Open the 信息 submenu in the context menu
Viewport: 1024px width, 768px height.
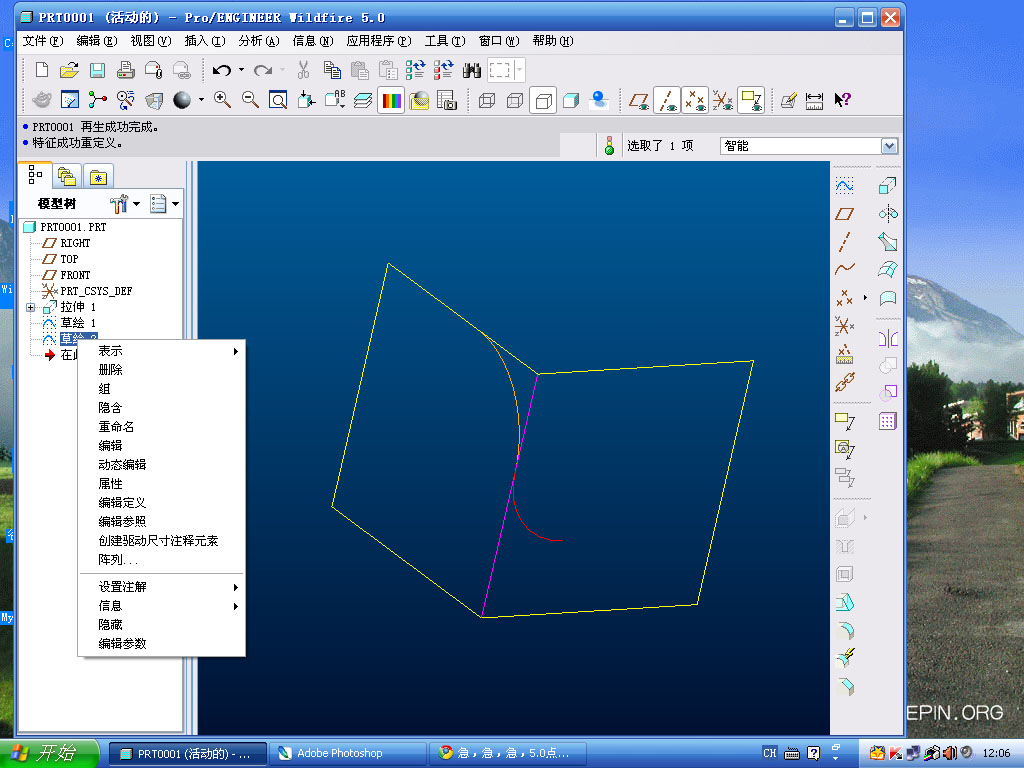tap(161, 605)
